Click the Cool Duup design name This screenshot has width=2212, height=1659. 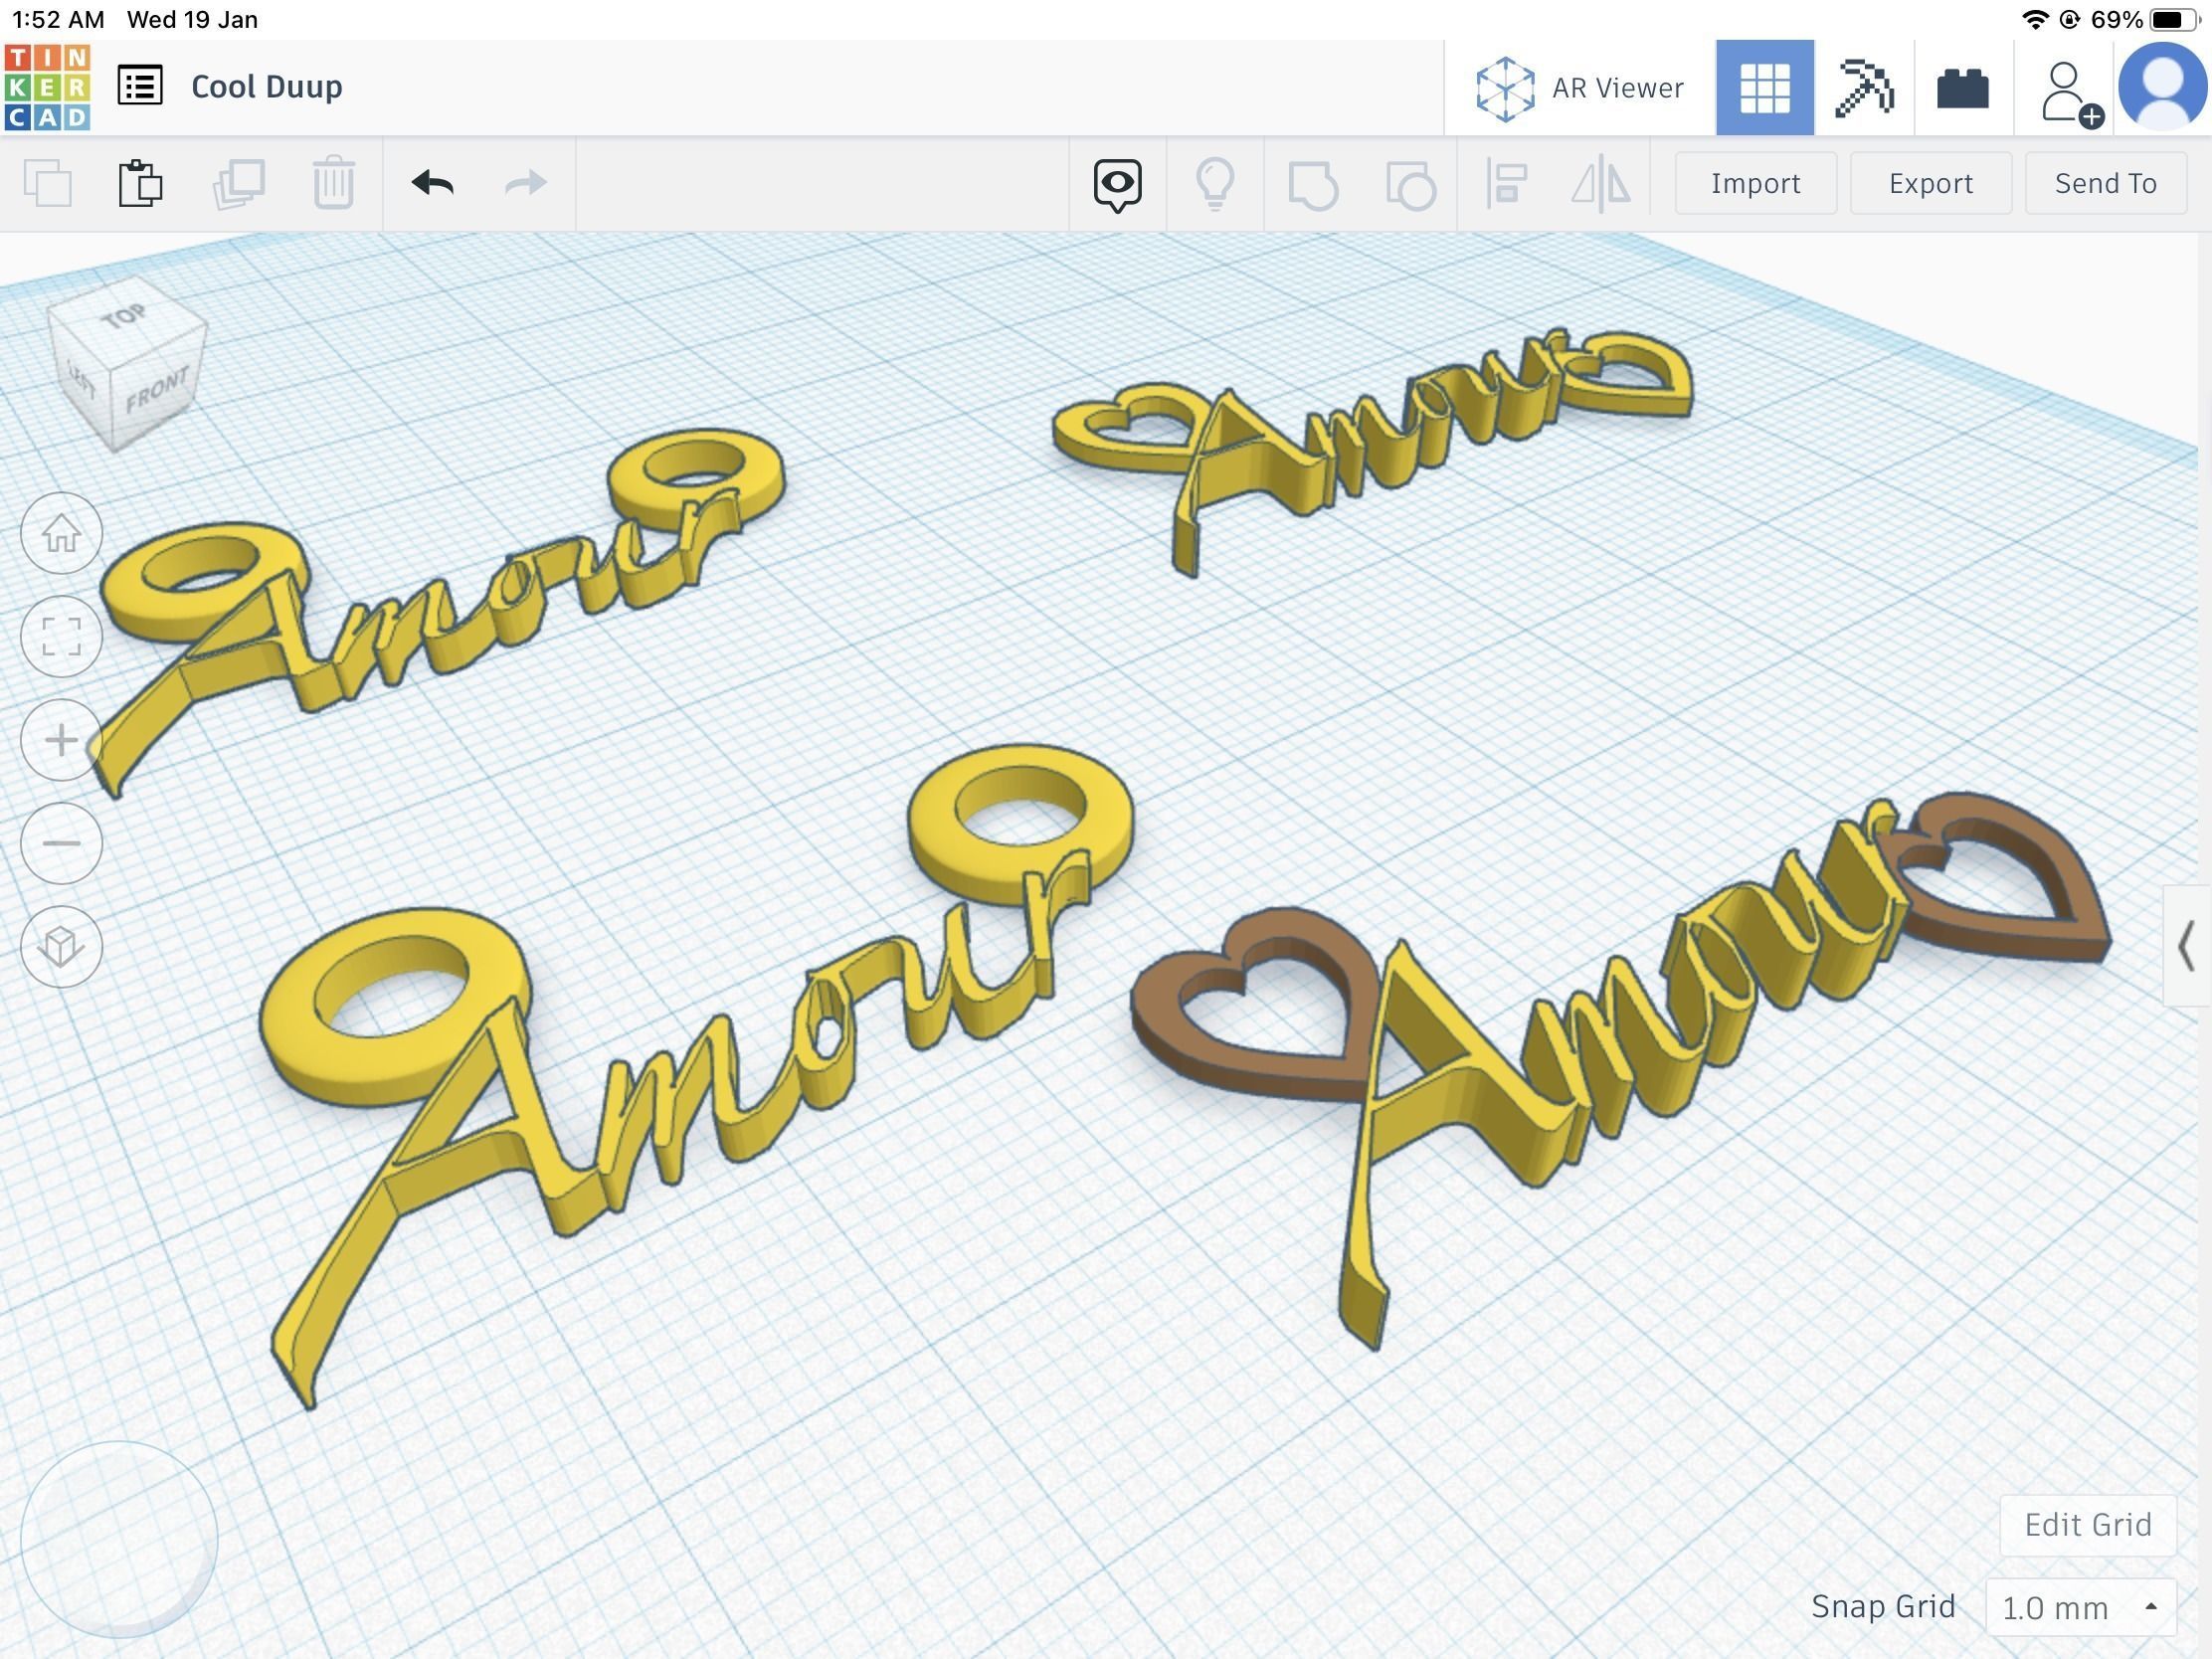click(267, 87)
